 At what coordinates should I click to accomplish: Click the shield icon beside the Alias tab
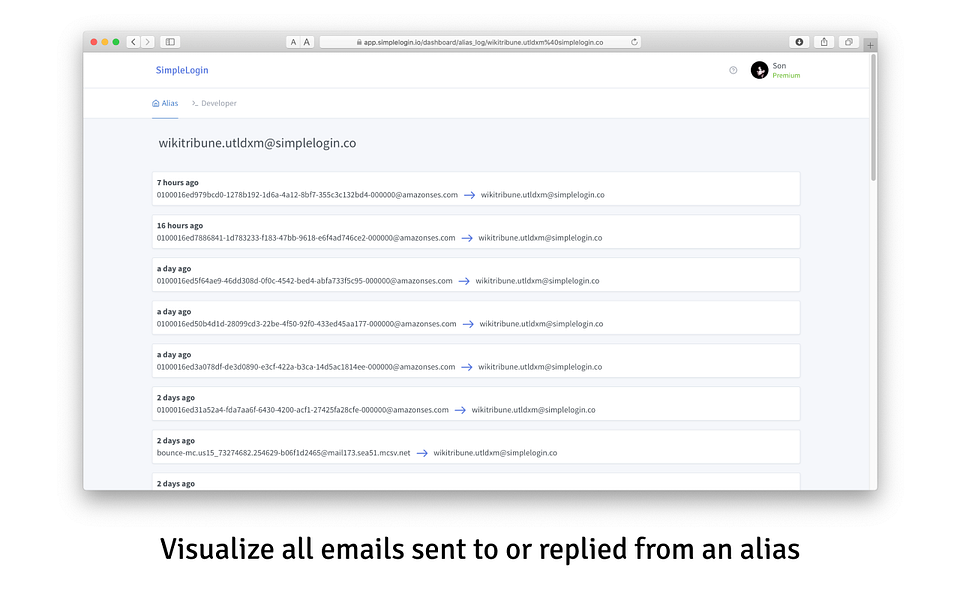(156, 103)
